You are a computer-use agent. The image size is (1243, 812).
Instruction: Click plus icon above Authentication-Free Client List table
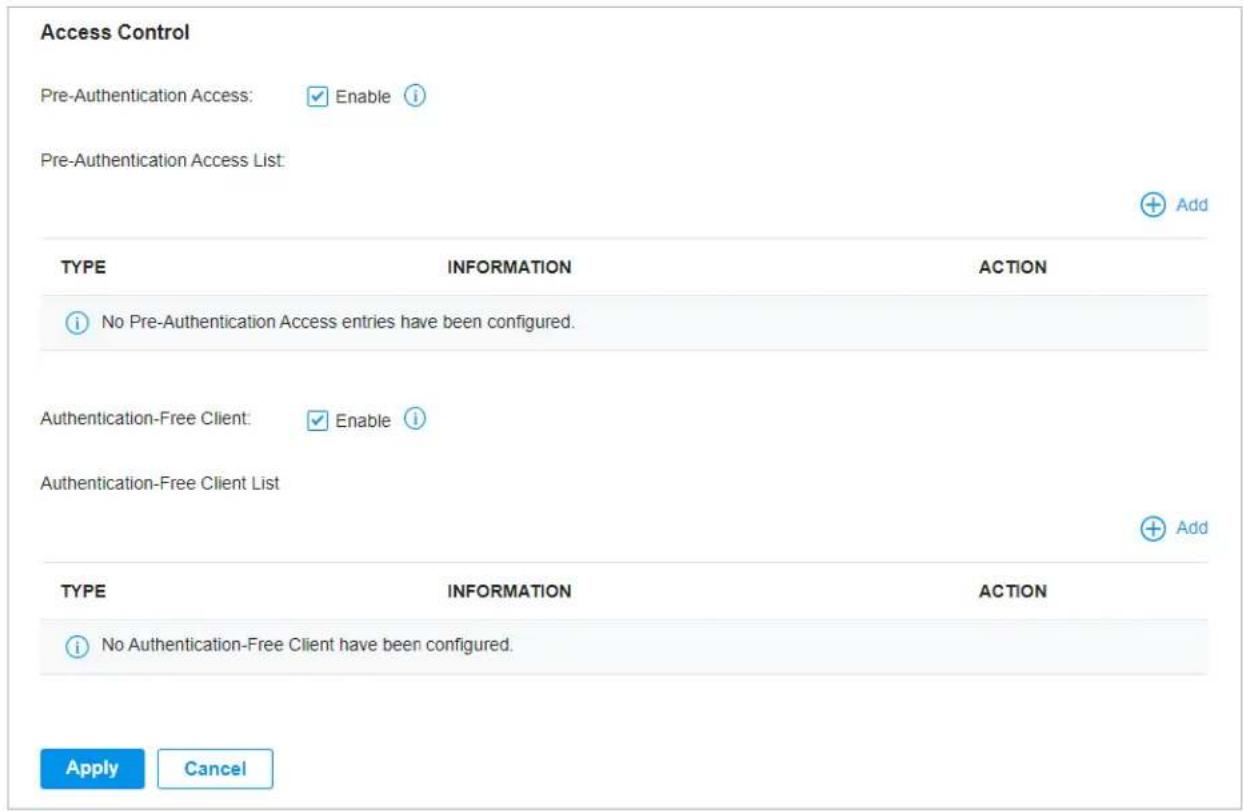(1154, 528)
